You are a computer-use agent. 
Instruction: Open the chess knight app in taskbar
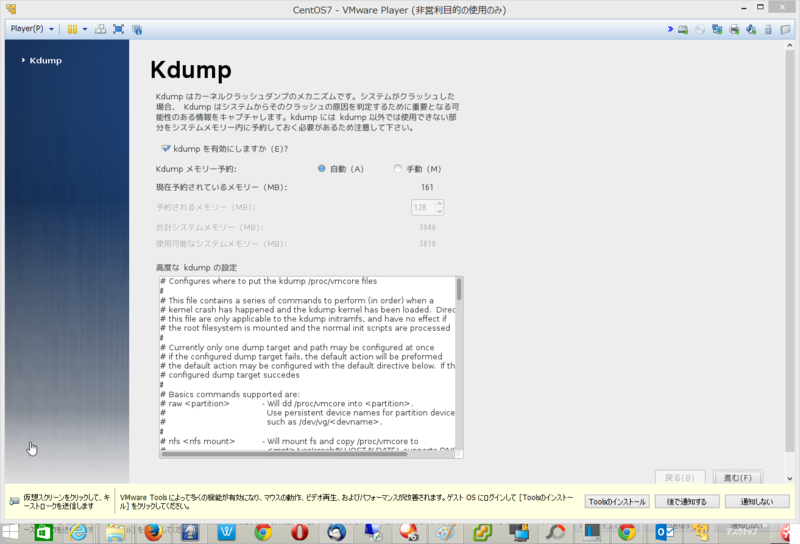[190, 532]
